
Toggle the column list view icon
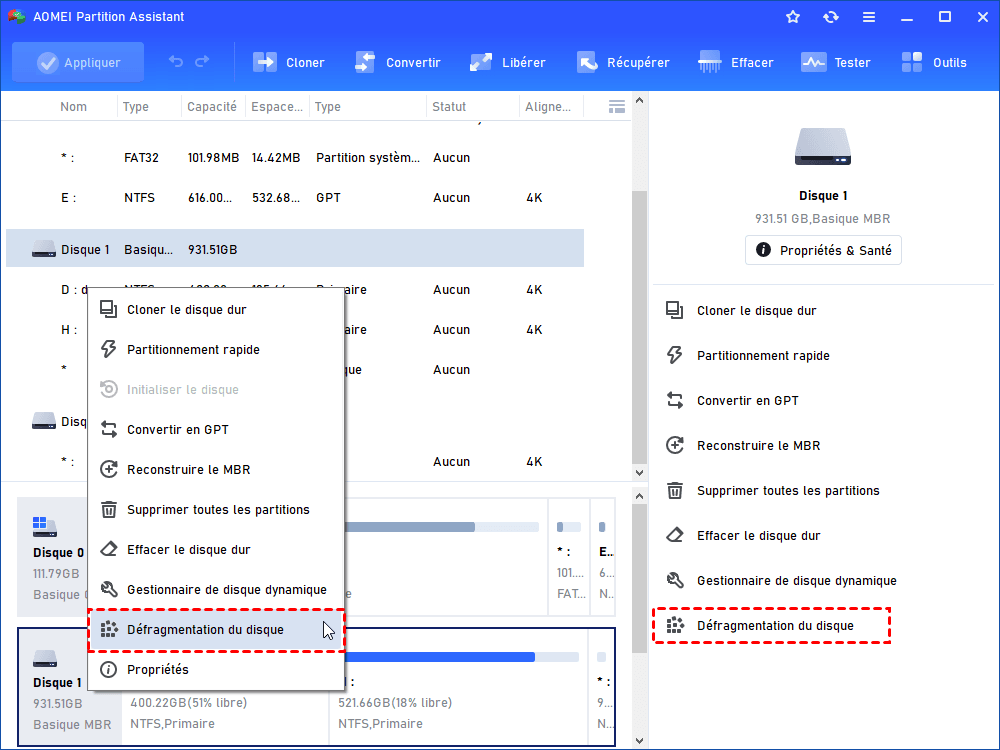tap(617, 107)
